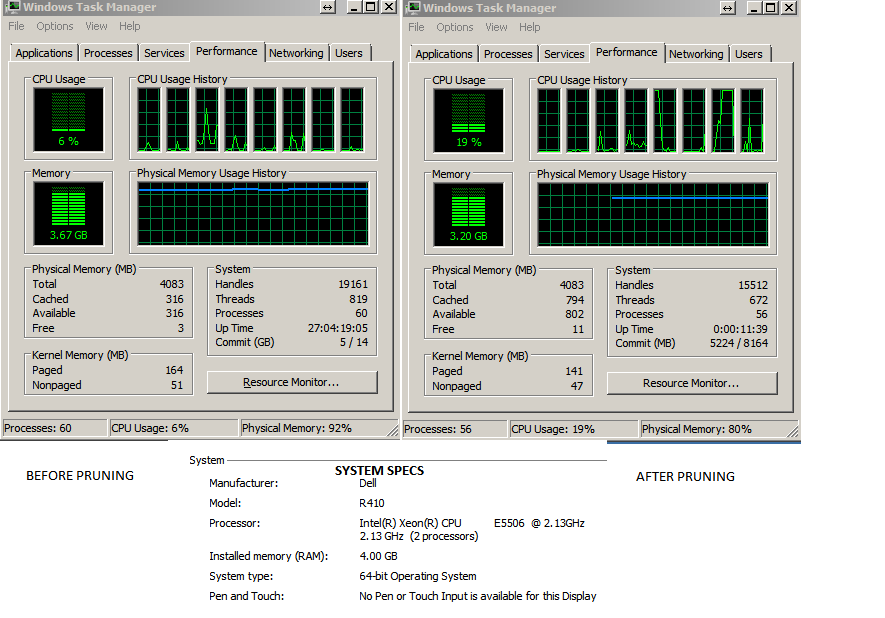The image size is (885, 618).
Task: Click Up Time value 27:04:19:05
Action: (338, 328)
